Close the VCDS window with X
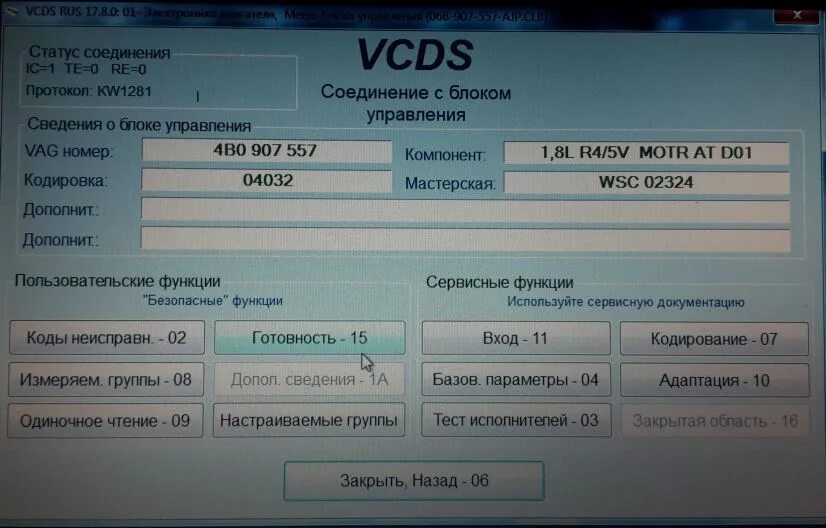Screen dimensions: 826x528 797,14
